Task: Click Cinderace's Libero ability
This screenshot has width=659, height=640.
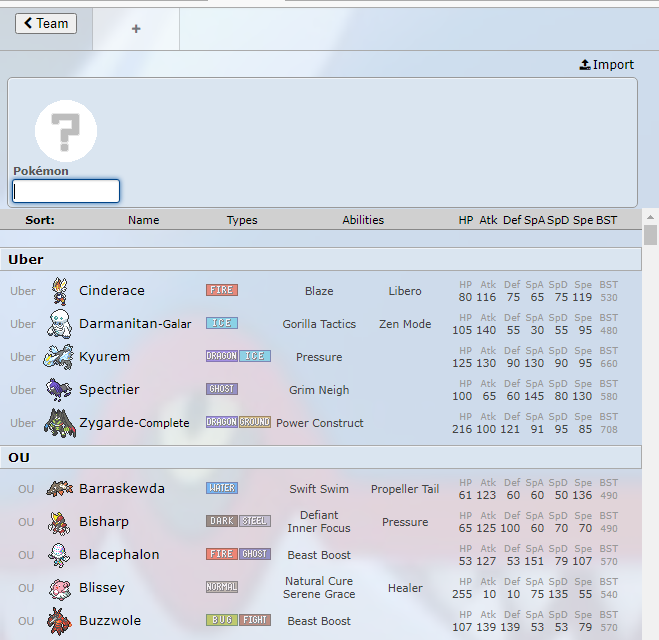Action: (405, 291)
